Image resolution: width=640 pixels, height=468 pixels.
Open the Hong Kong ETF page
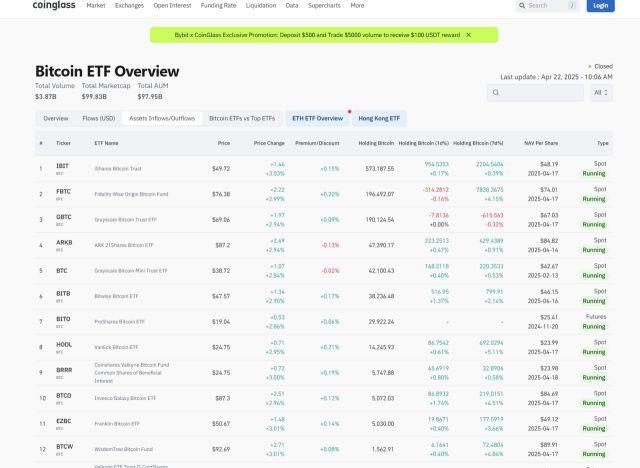tap(380, 118)
